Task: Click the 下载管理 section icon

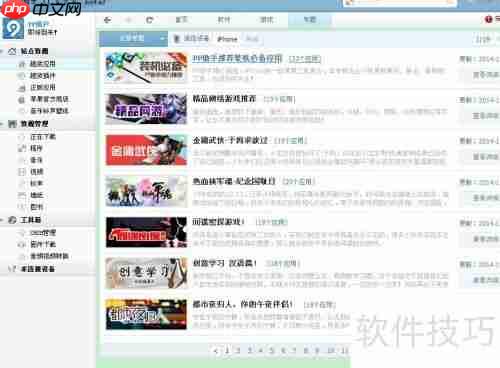Action: click(12, 124)
